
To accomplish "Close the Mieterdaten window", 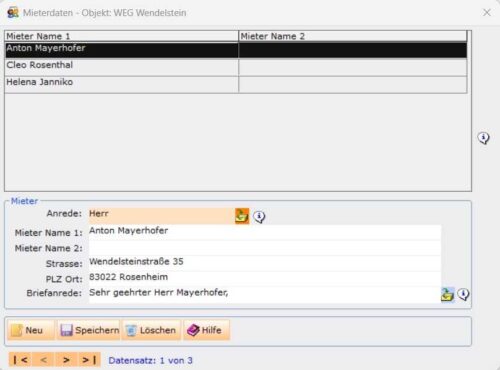I will tap(487, 13).
